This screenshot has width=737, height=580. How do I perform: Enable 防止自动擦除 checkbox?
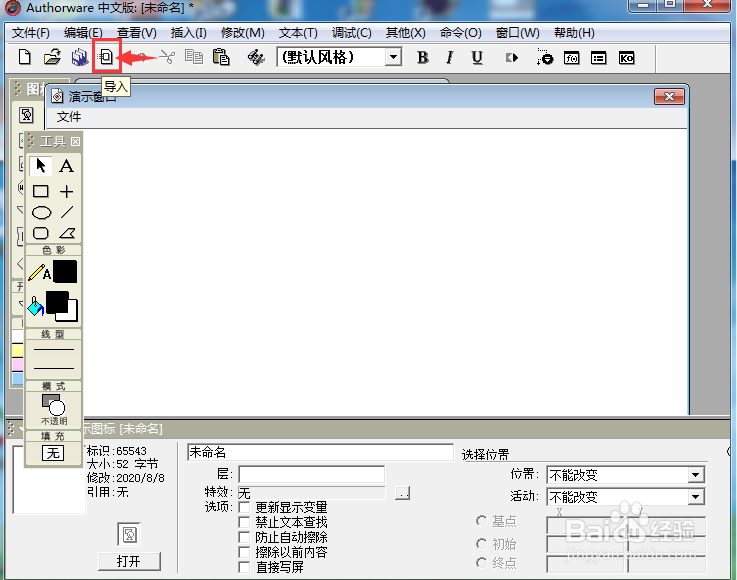point(244,537)
